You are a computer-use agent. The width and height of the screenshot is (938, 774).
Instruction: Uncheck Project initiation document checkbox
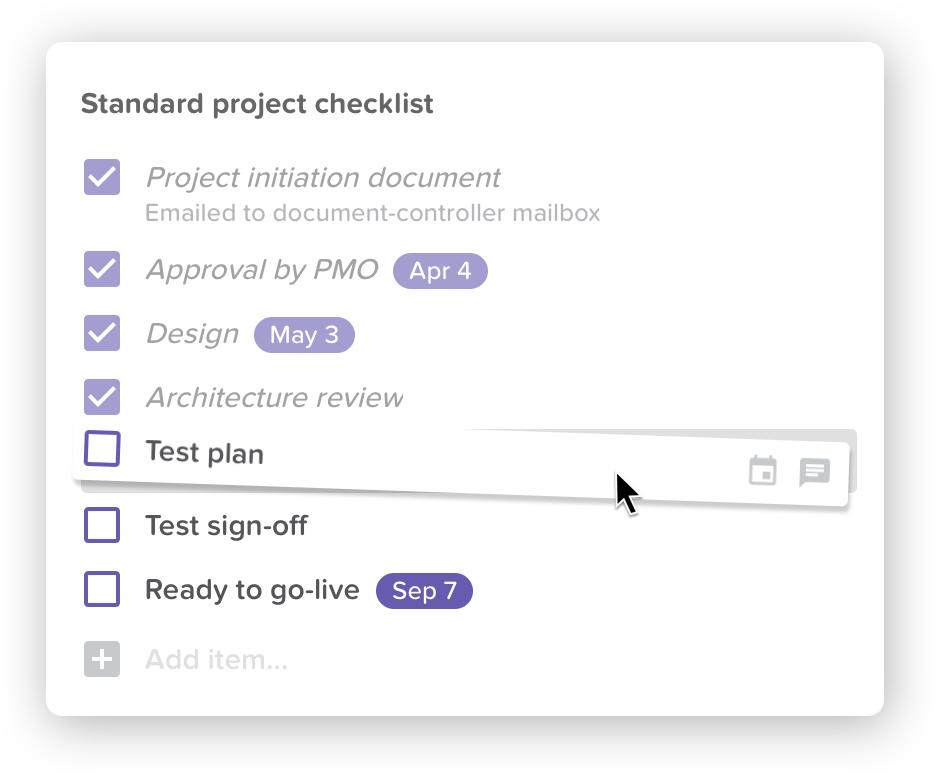pyautogui.click(x=102, y=177)
